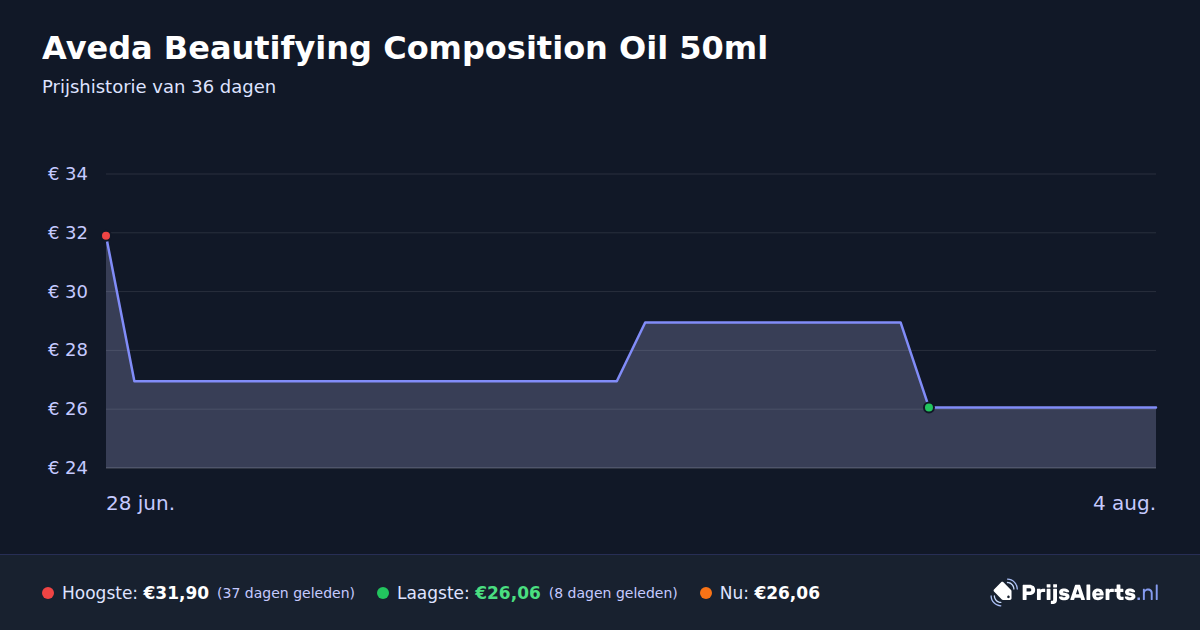Click the Aveda Beautifying Composition Oil title

[405, 48]
